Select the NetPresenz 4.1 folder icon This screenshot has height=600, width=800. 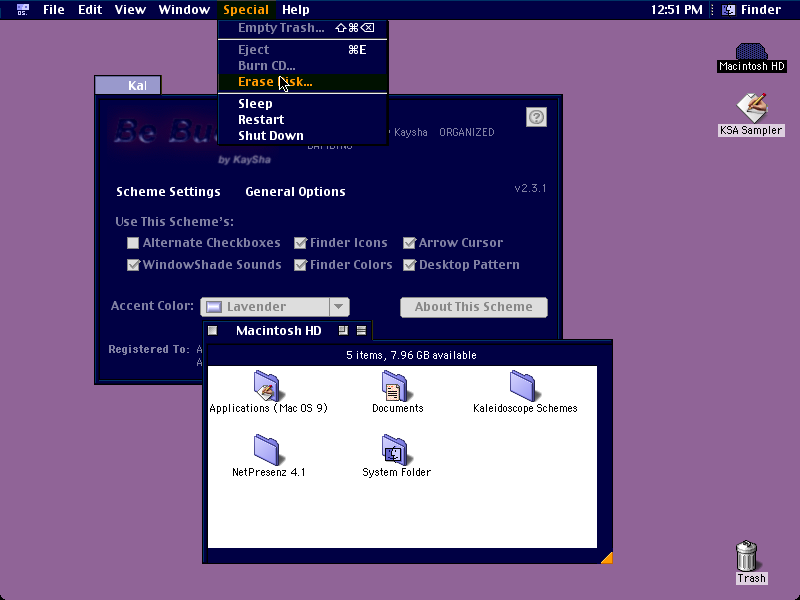(267, 449)
